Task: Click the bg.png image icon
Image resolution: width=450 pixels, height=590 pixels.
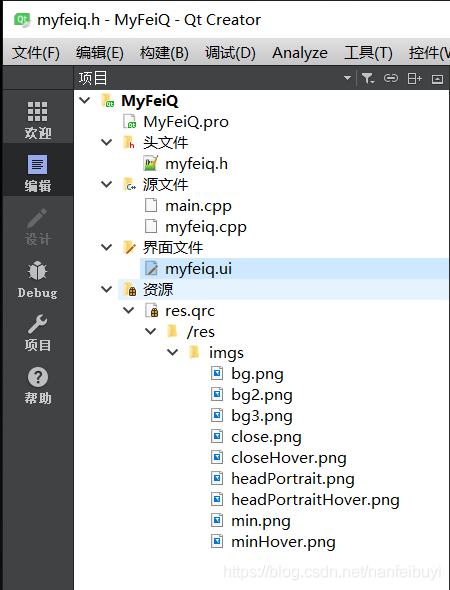Action: pyautogui.click(x=217, y=374)
